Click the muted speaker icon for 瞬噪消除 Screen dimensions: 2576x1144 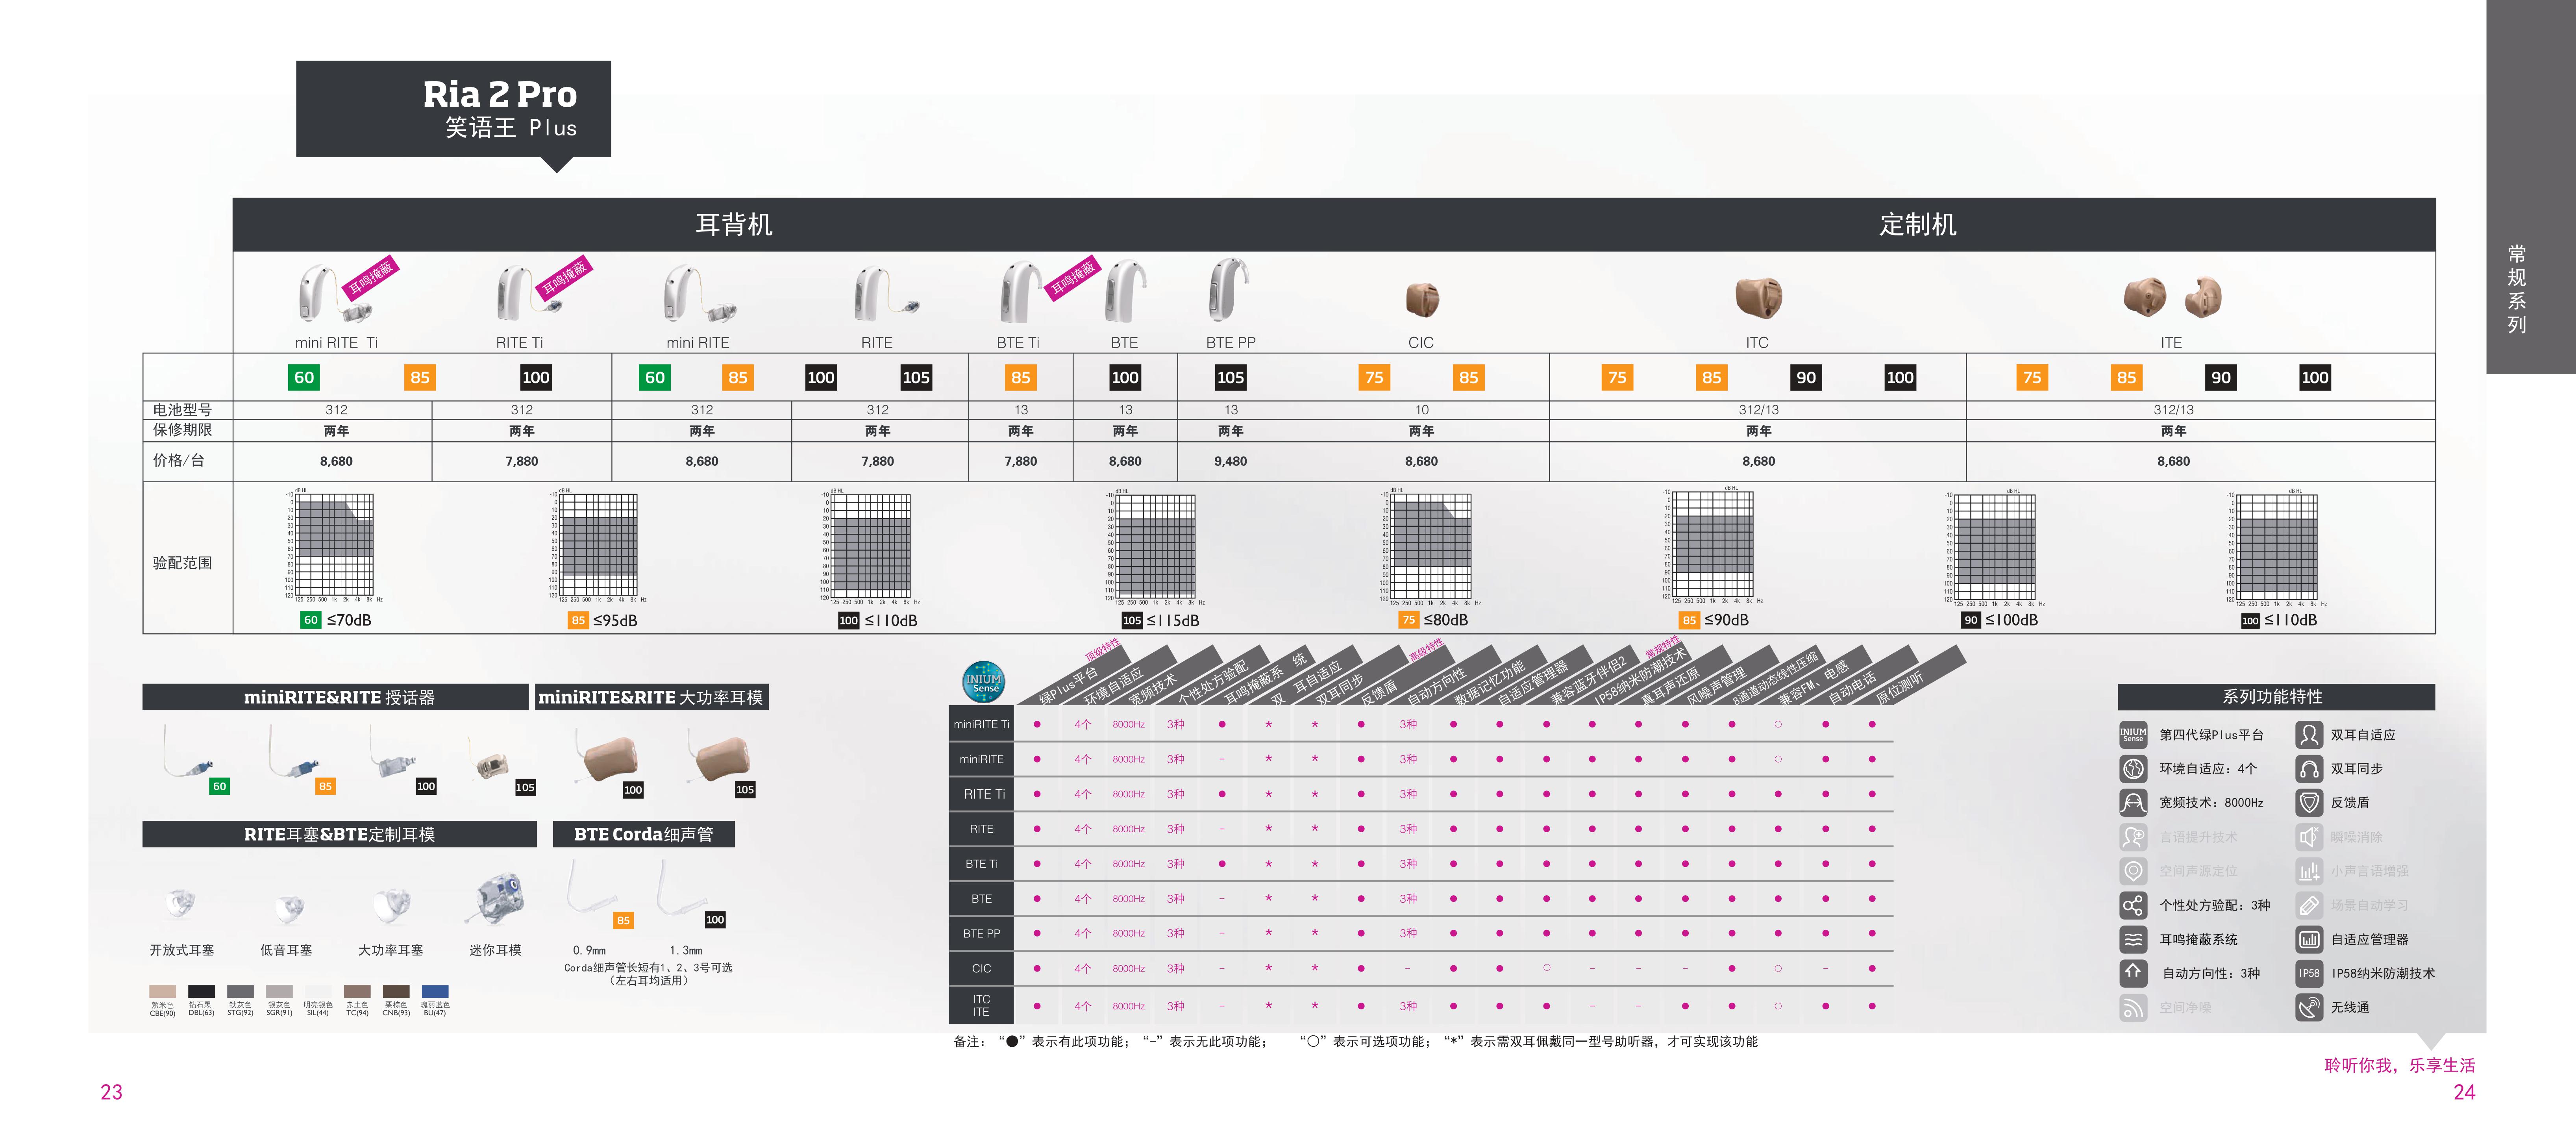click(x=2309, y=837)
